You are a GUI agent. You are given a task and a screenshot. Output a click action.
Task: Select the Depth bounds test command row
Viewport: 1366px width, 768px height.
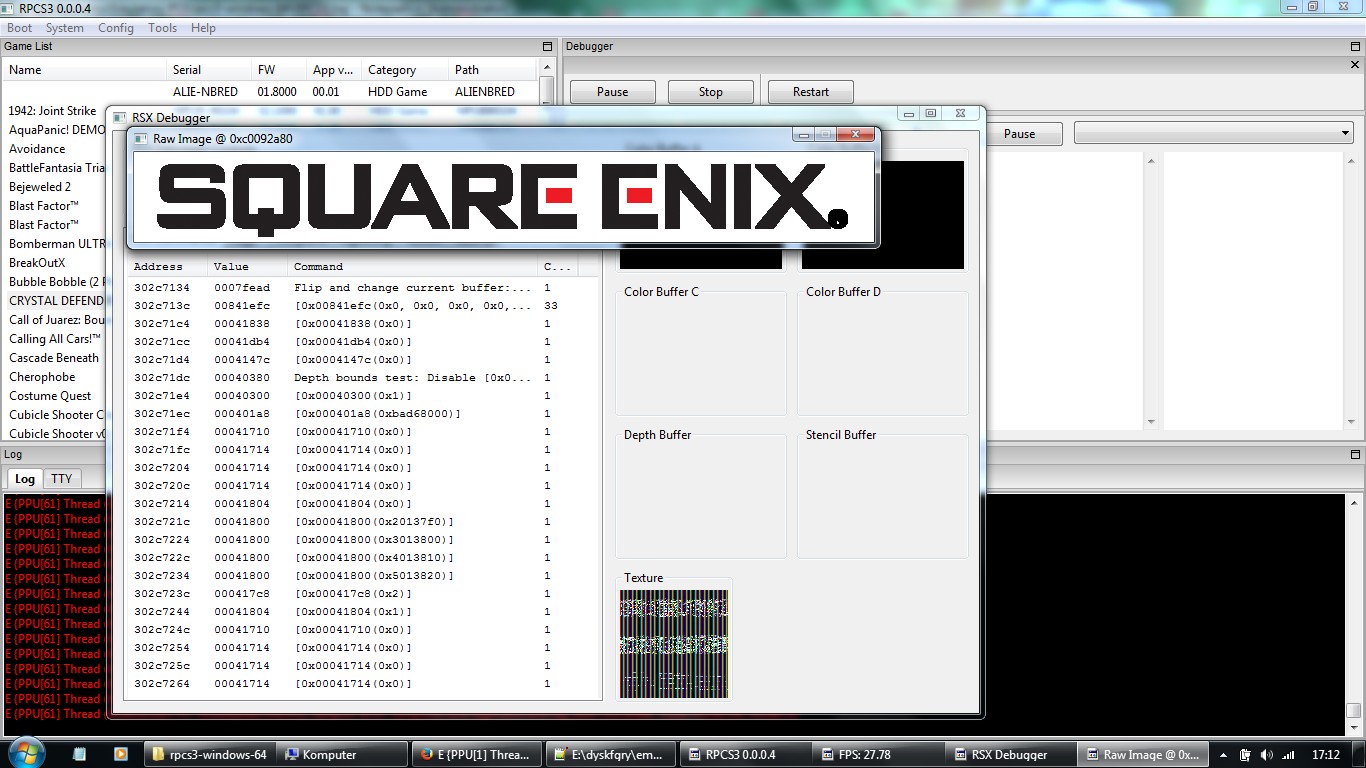click(360, 378)
